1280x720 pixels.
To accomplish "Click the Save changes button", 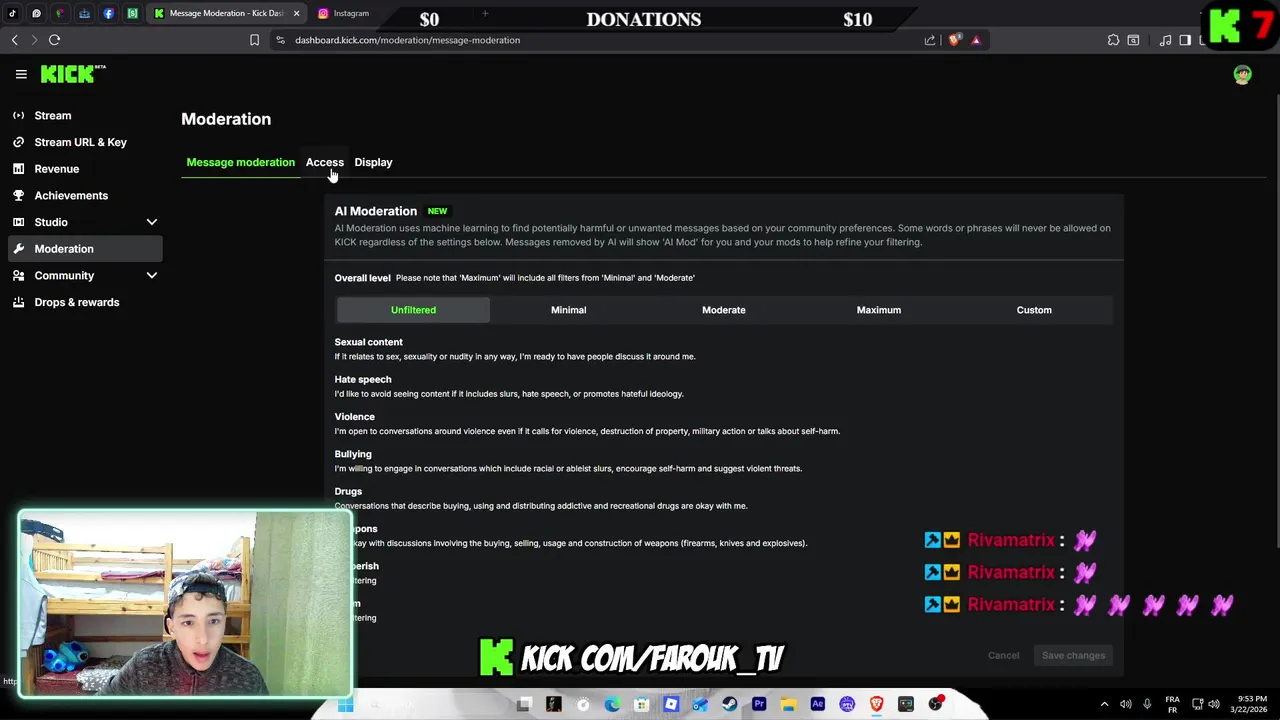I will click(1073, 656).
